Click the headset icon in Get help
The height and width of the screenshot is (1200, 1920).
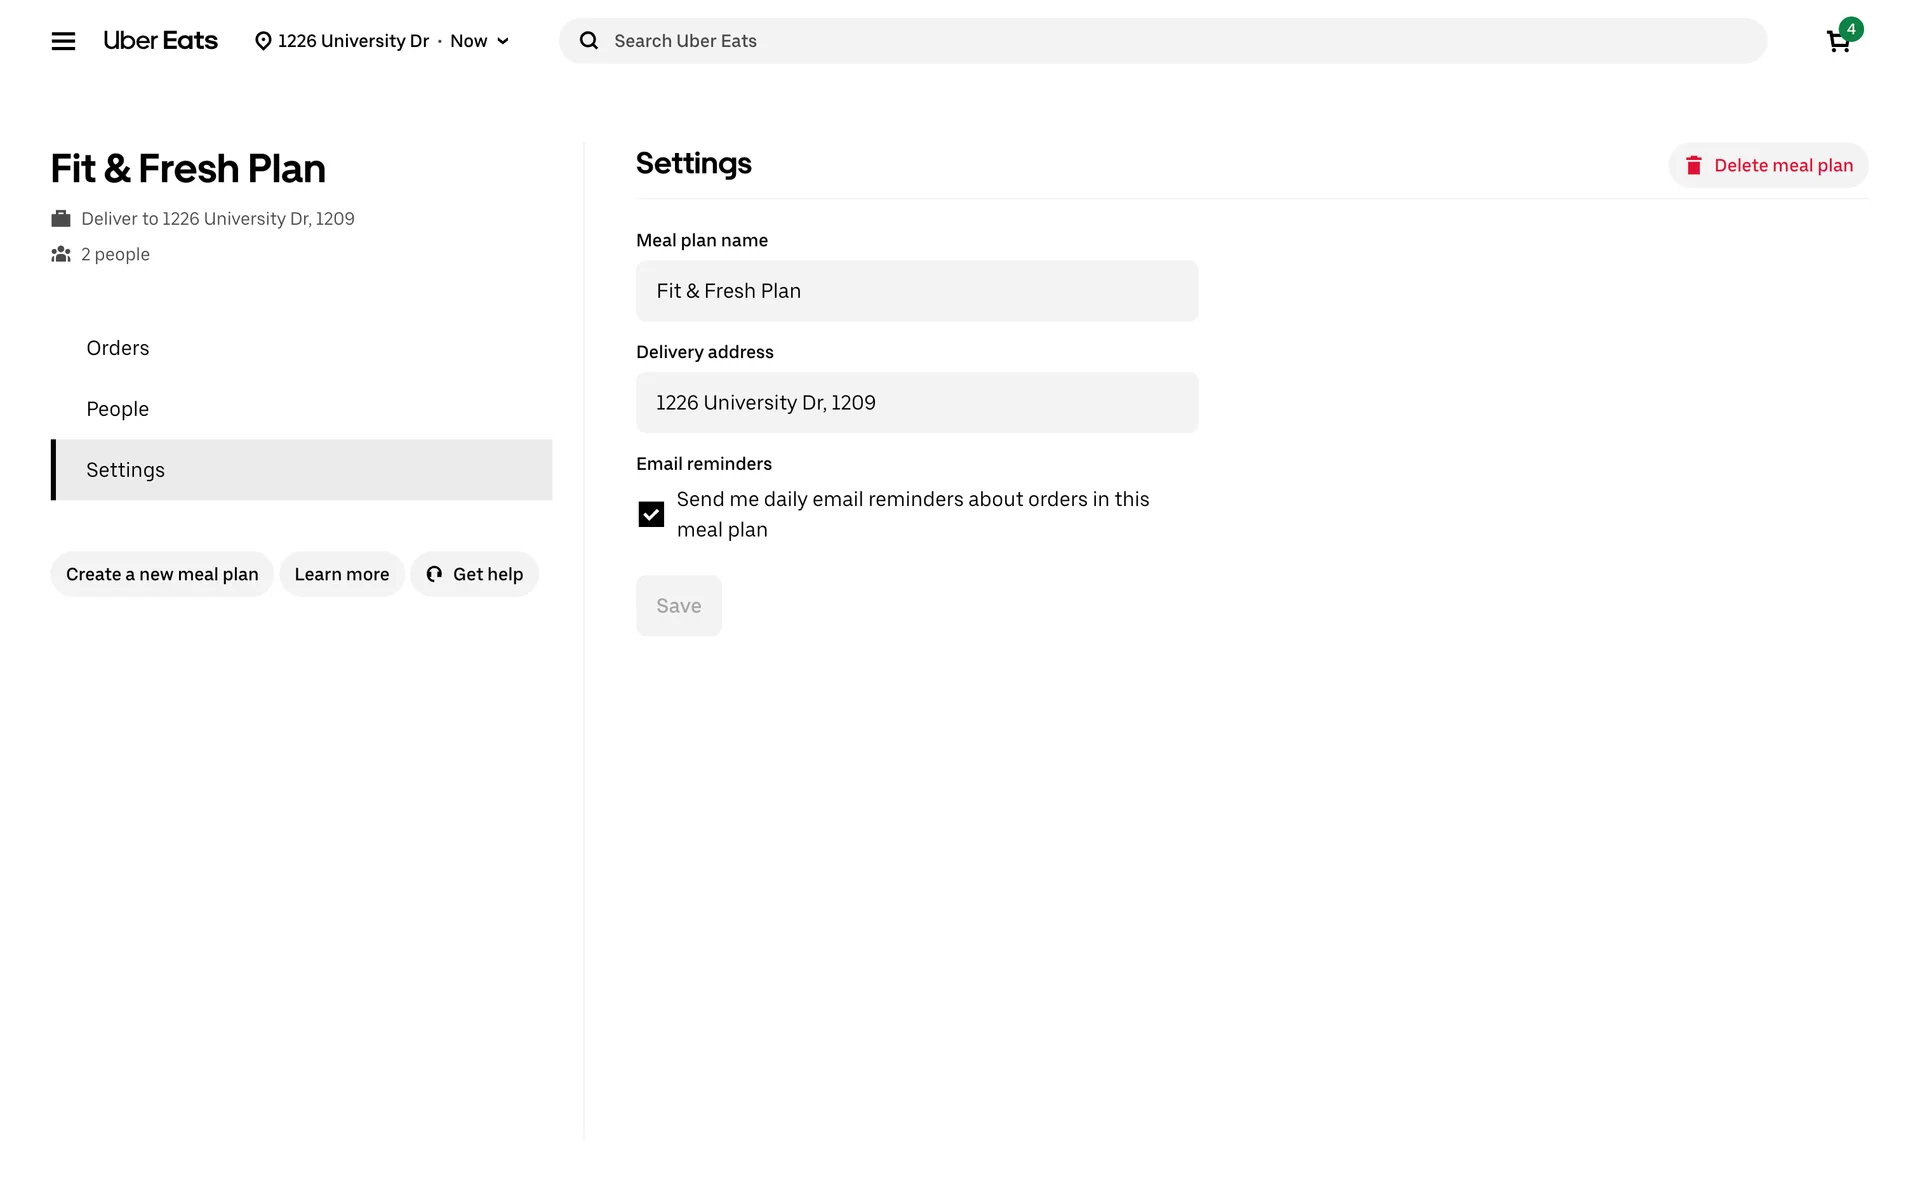[434, 574]
